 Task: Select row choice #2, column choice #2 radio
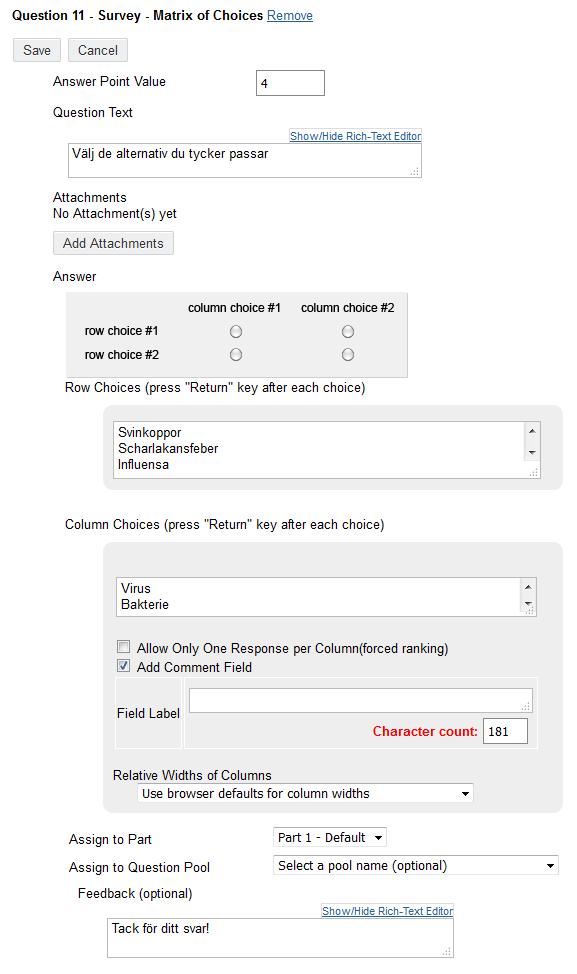pyautogui.click(x=348, y=355)
